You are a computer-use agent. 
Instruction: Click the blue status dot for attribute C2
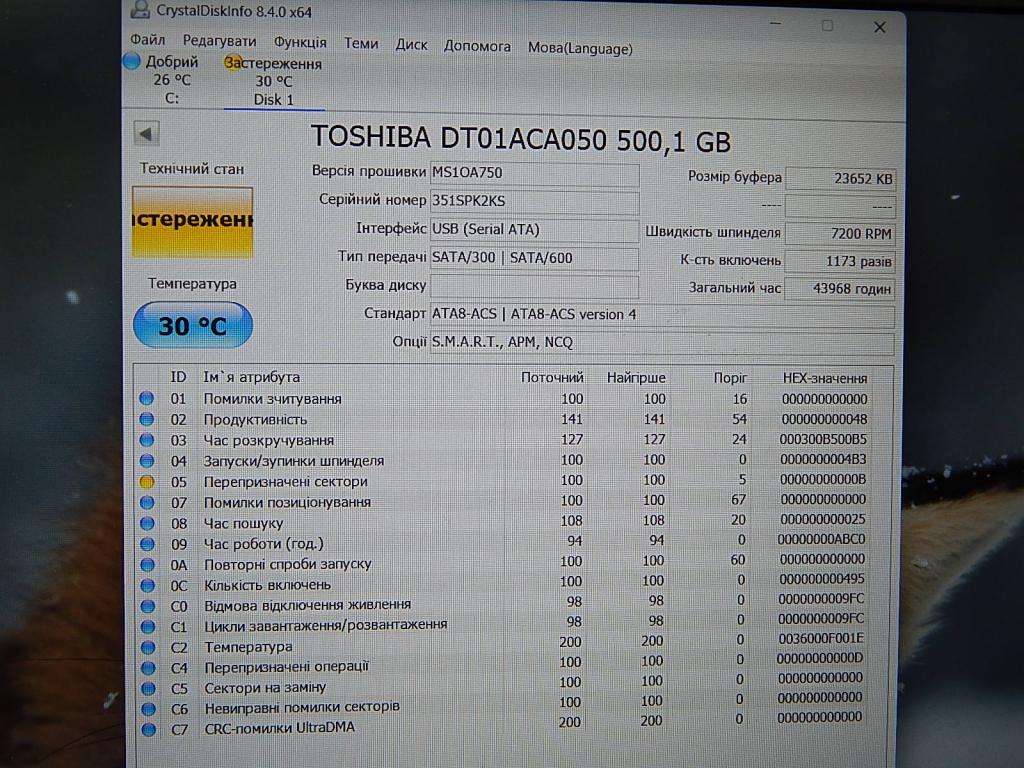tap(148, 646)
